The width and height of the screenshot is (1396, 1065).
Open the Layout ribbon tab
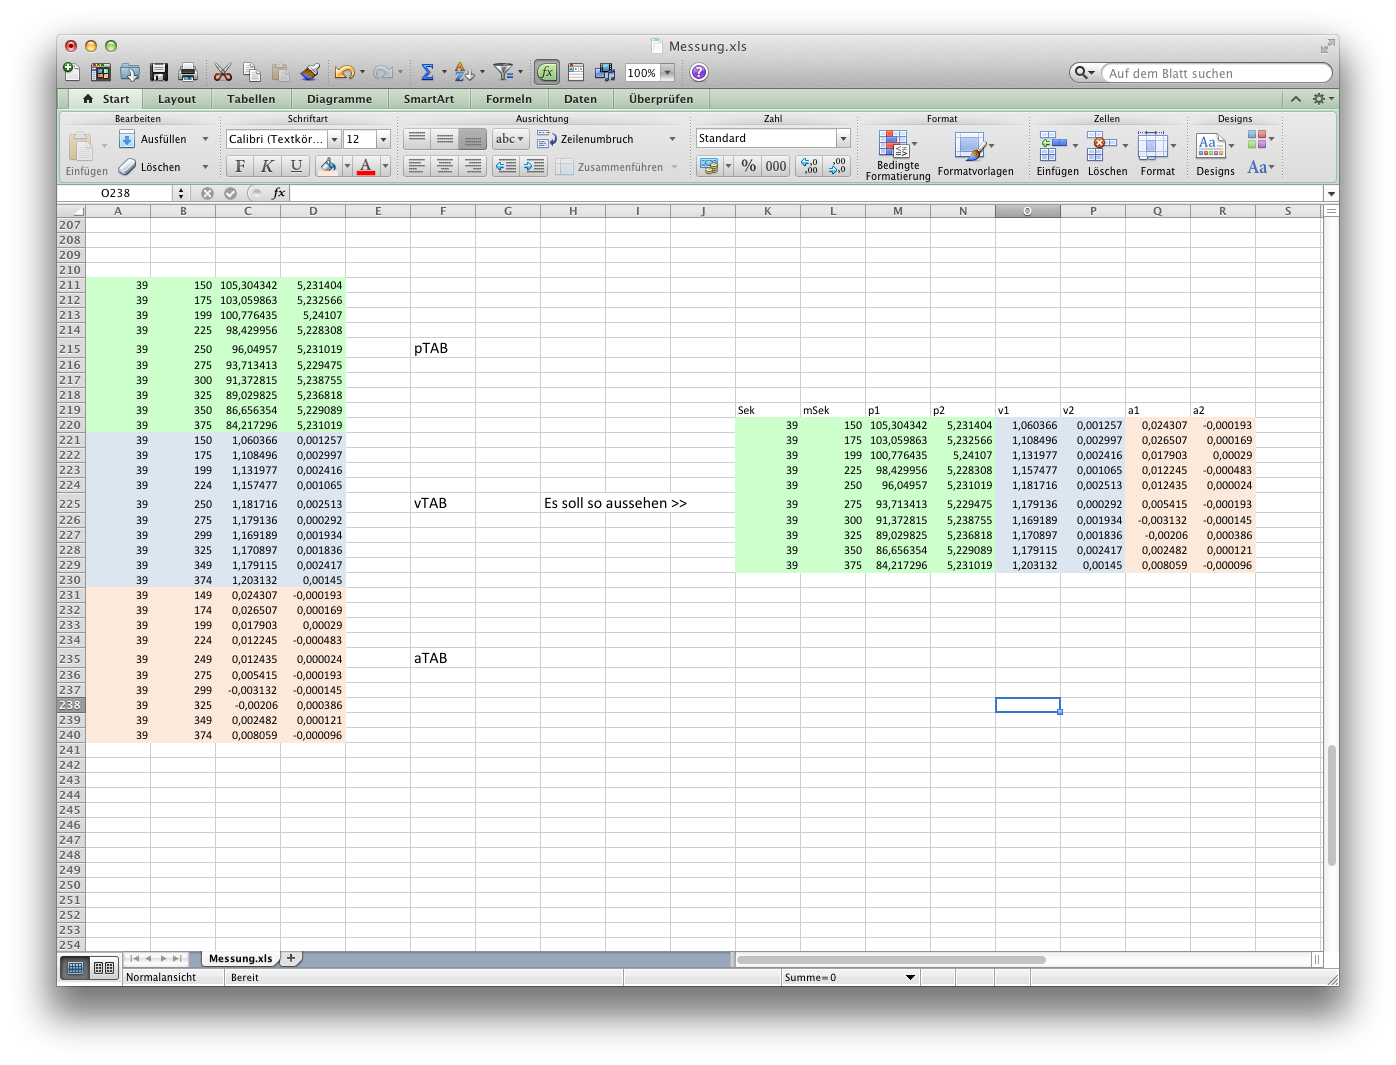click(177, 99)
